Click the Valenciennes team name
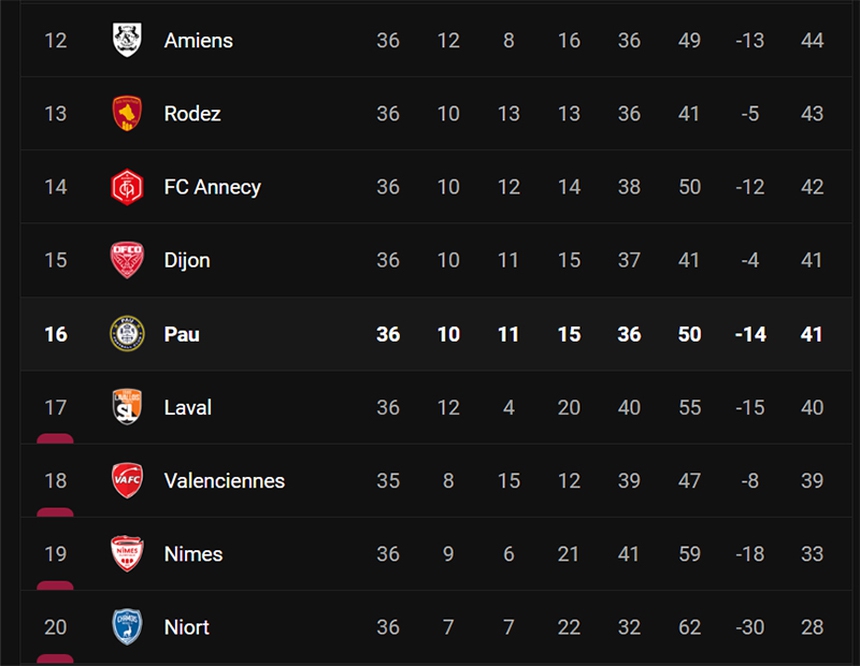The height and width of the screenshot is (666, 860). click(224, 481)
